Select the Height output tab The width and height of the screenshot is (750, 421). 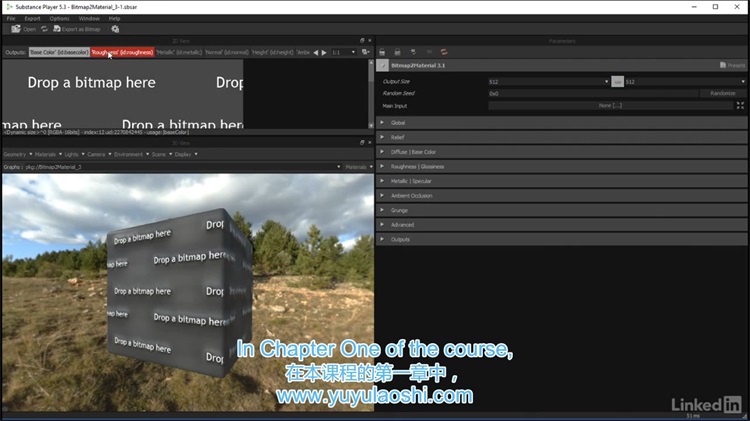coord(273,53)
